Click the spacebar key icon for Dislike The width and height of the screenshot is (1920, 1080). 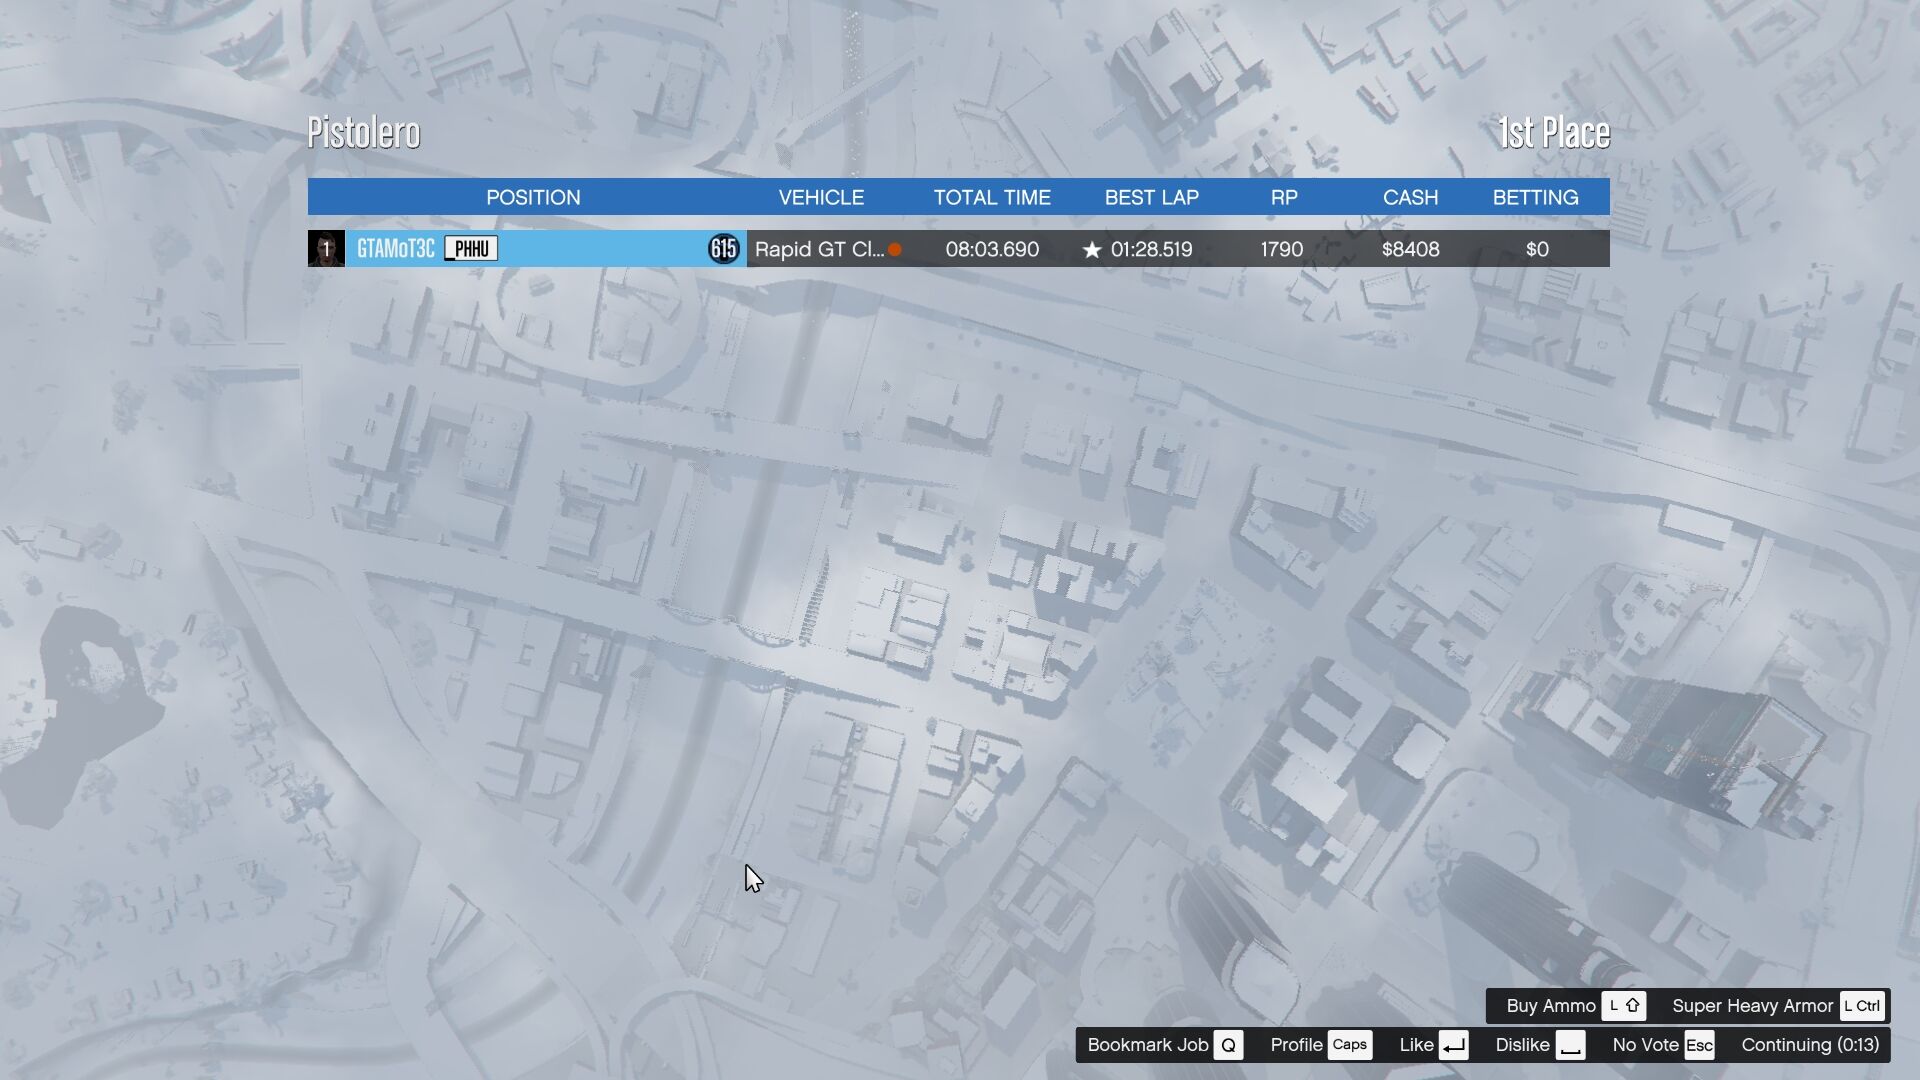1570,1045
